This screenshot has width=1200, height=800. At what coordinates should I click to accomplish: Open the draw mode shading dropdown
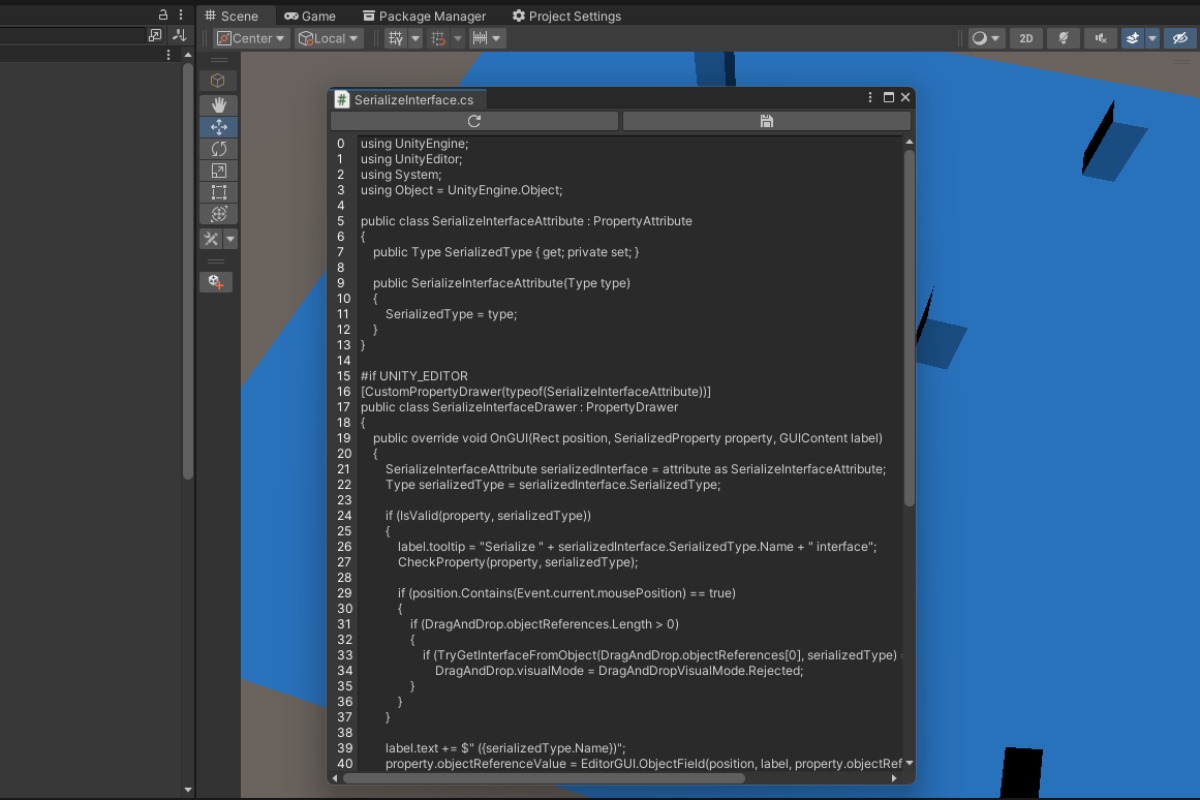point(987,38)
